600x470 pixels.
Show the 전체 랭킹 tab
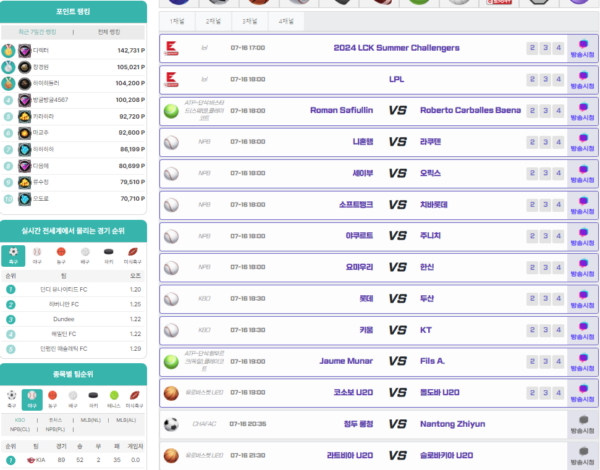point(109,32)
